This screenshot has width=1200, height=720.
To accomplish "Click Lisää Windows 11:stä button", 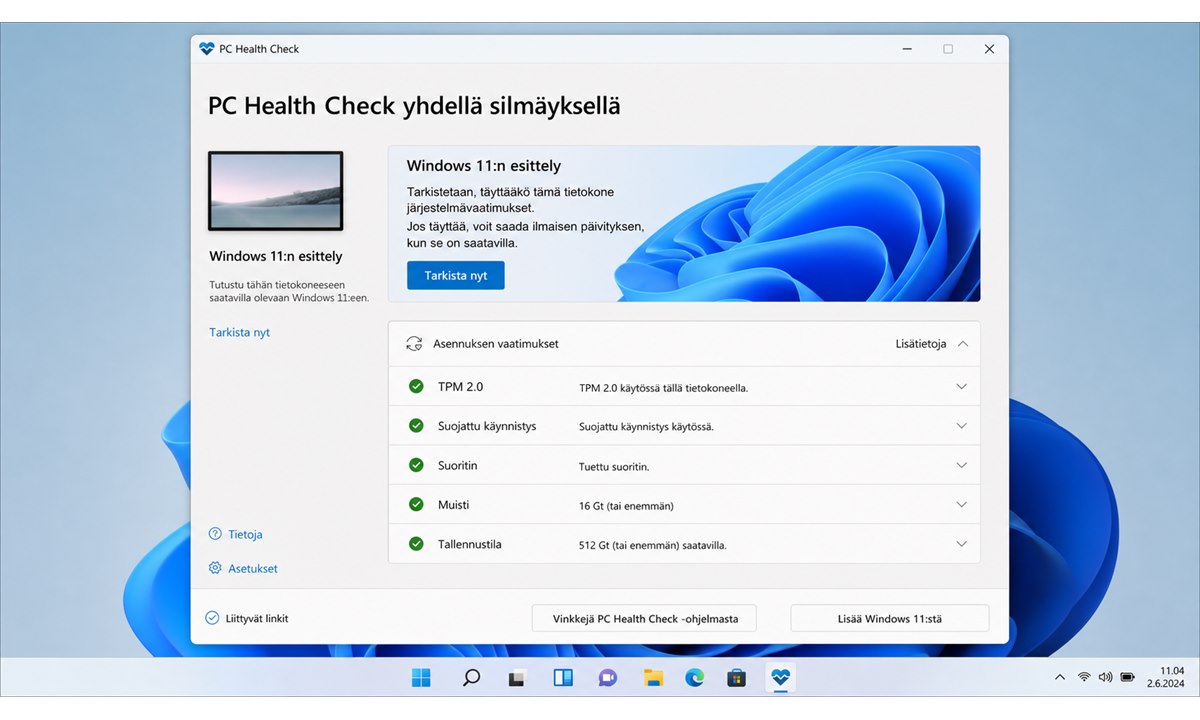I will 890,618.
